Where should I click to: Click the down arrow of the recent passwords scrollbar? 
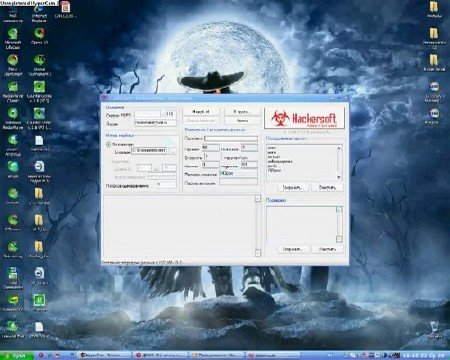(339, 177)
